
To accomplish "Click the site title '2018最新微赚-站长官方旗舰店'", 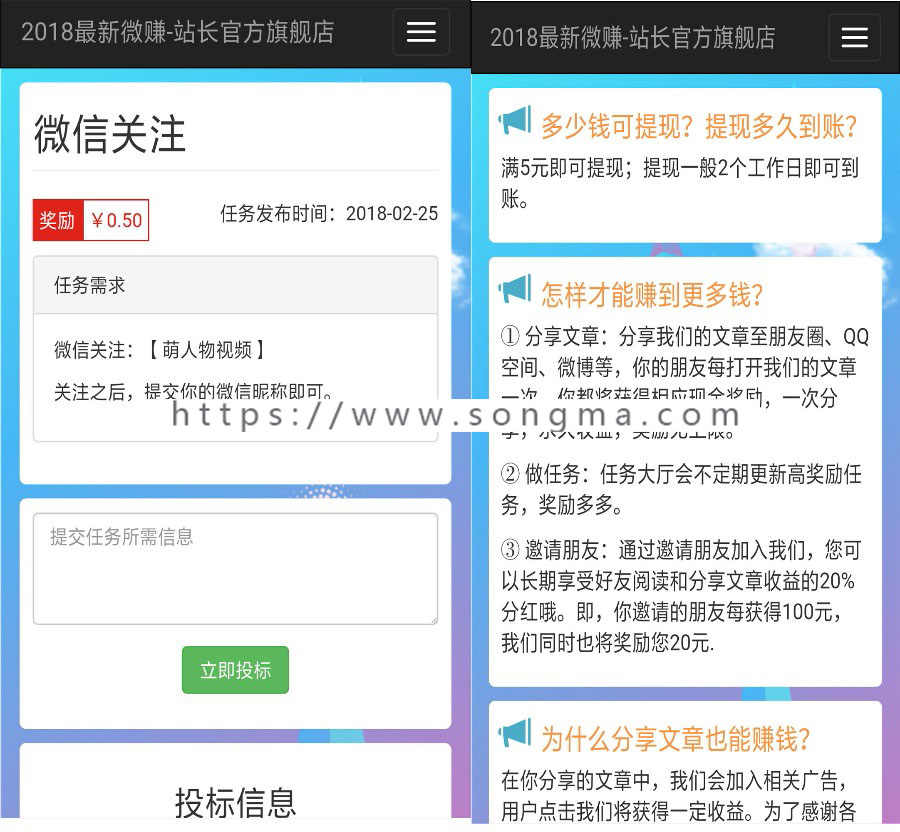I will pyautogui.click(x=176, y=33).
